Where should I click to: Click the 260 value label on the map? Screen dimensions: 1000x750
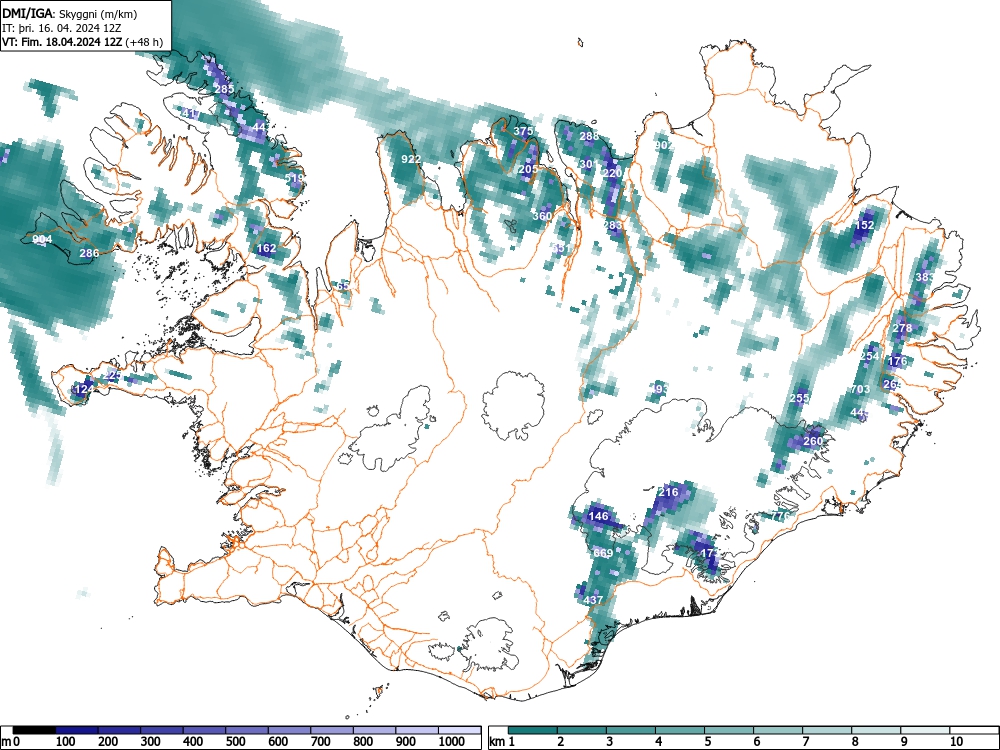tap(813, 441)
